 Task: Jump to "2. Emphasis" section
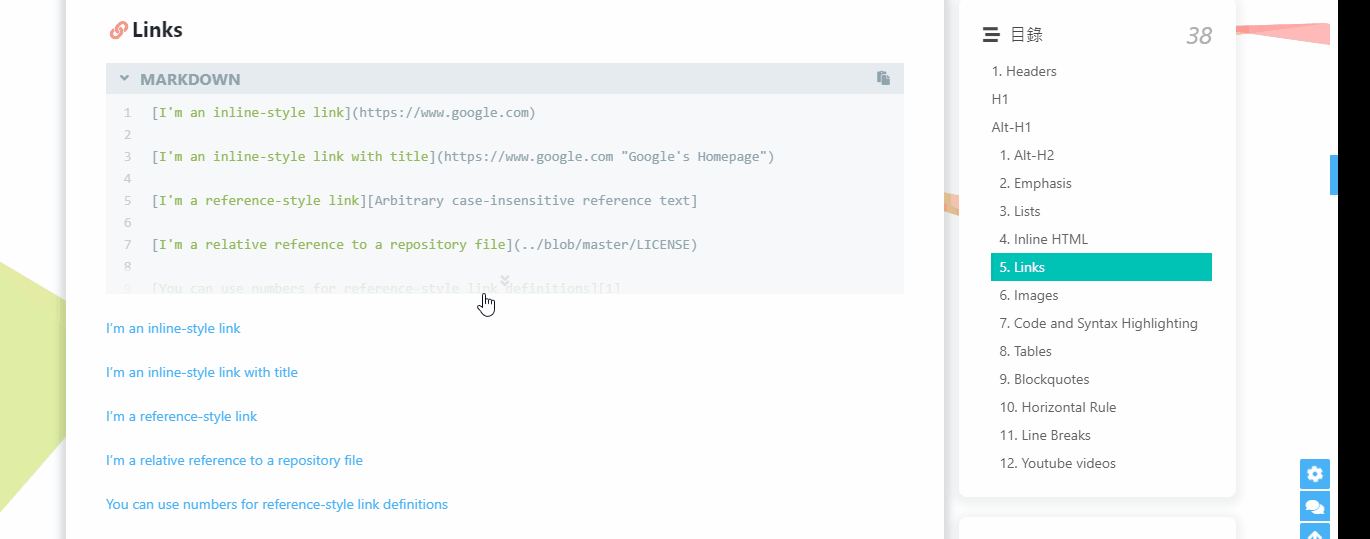1035,183
